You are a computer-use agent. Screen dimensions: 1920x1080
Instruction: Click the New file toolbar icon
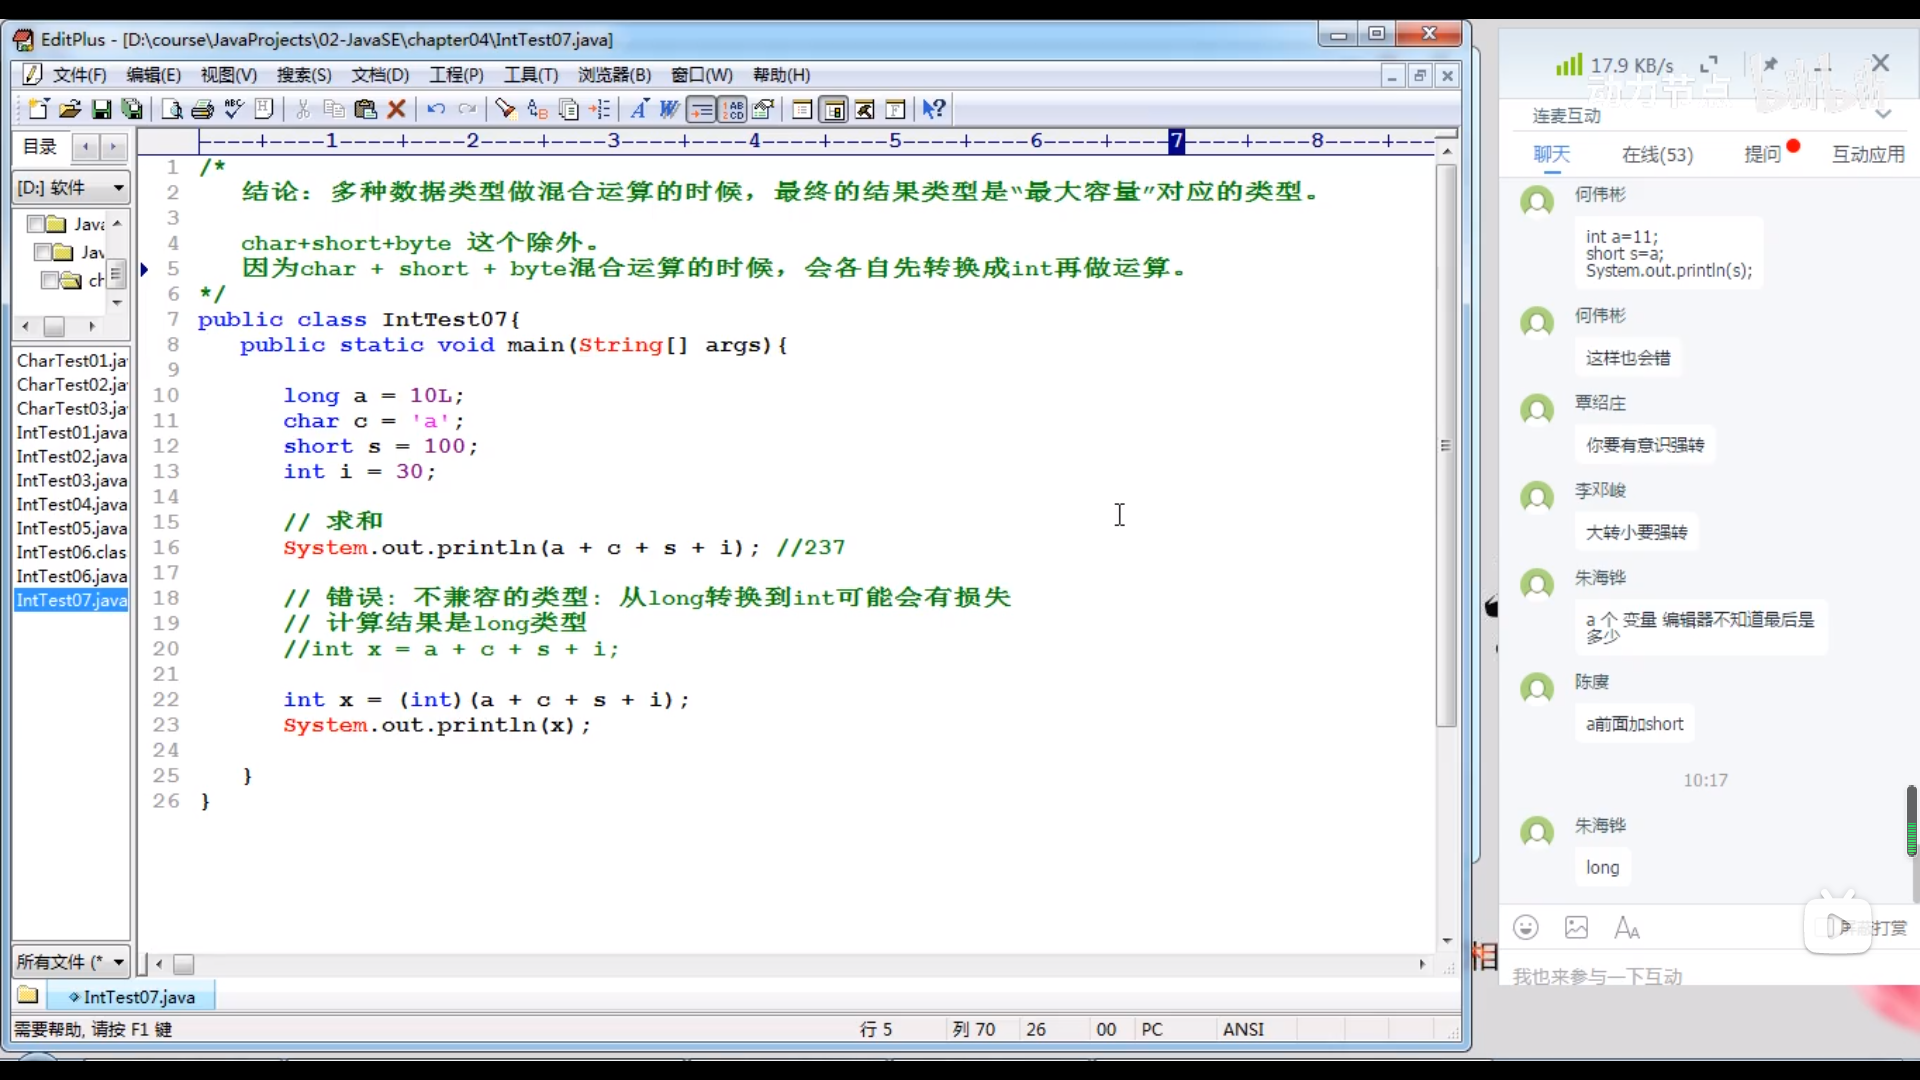(x=38, y=109)
